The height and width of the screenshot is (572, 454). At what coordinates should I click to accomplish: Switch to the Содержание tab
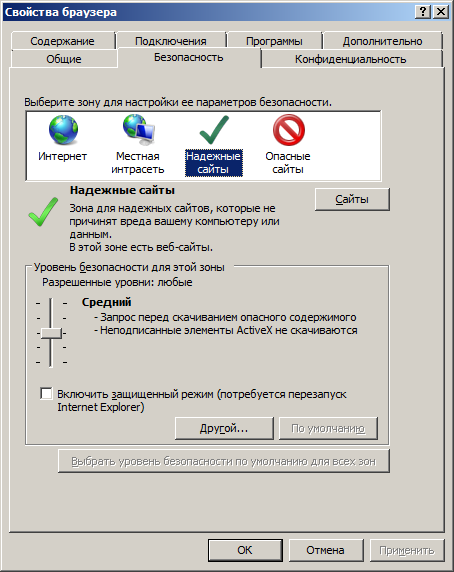(62, 41)
